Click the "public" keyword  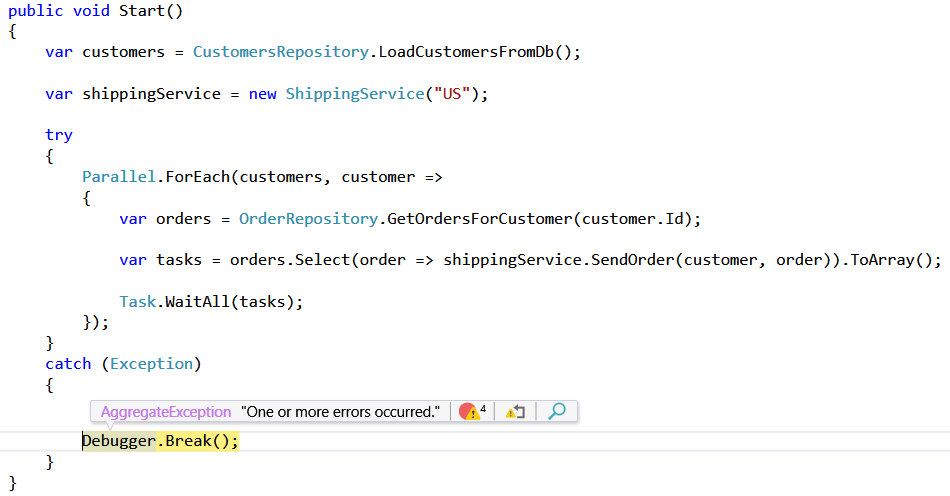[36, 11]
